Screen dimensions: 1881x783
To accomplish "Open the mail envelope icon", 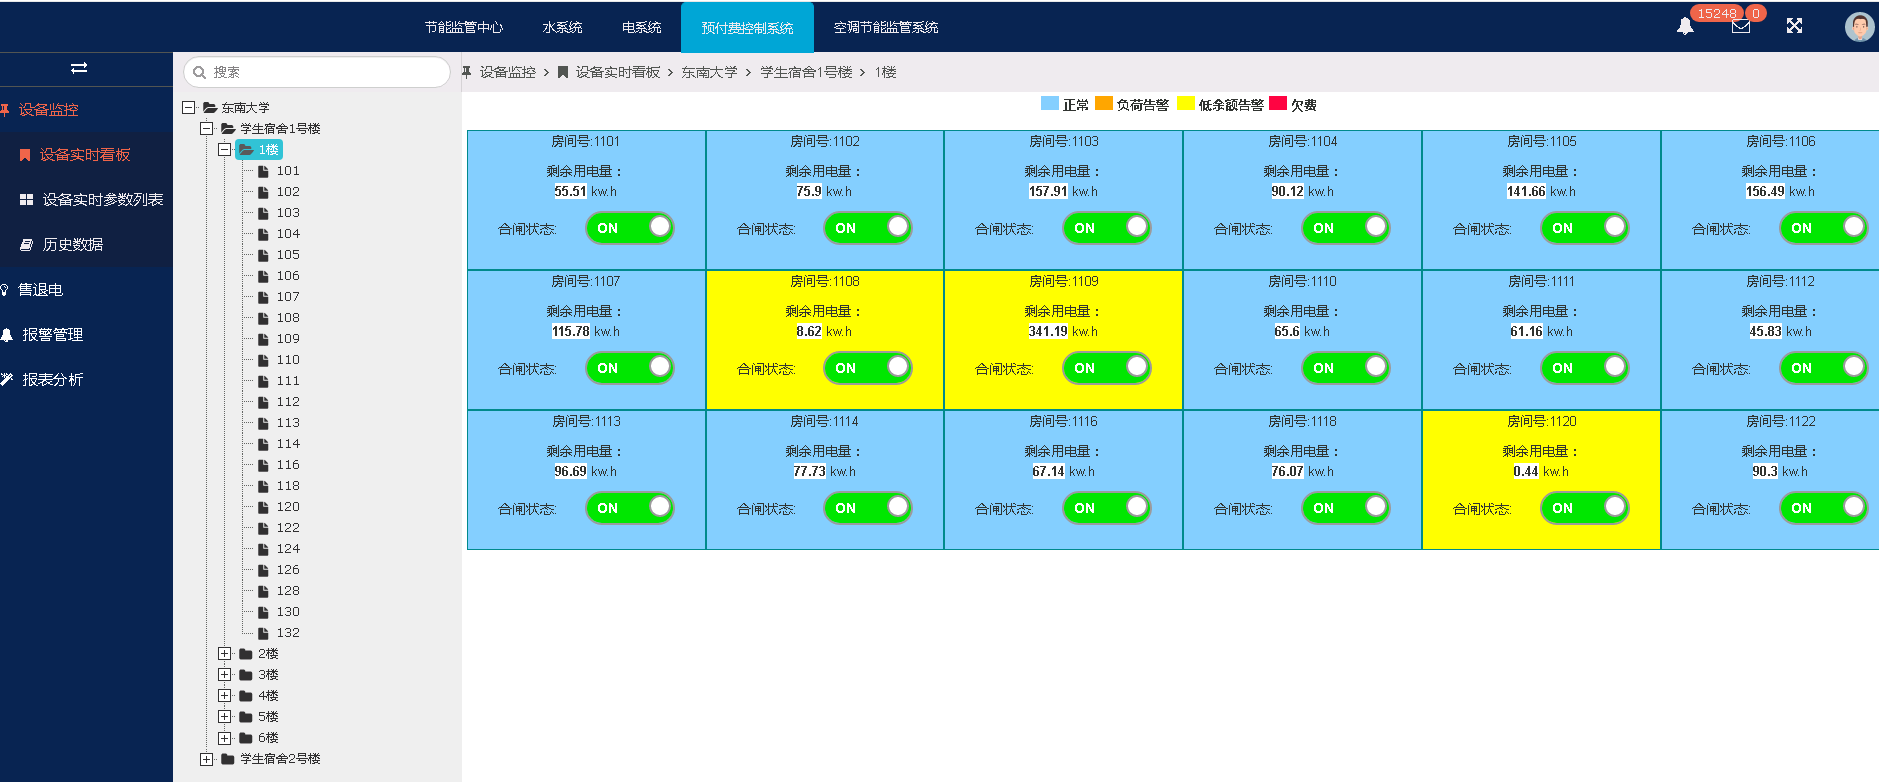I will 1741,26.
